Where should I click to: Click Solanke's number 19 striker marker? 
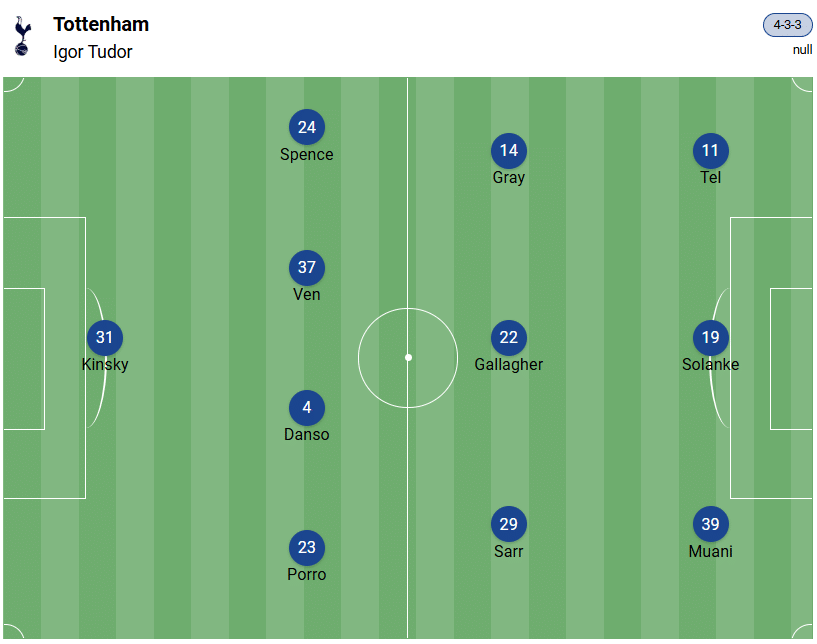click(x=711, y=338)
